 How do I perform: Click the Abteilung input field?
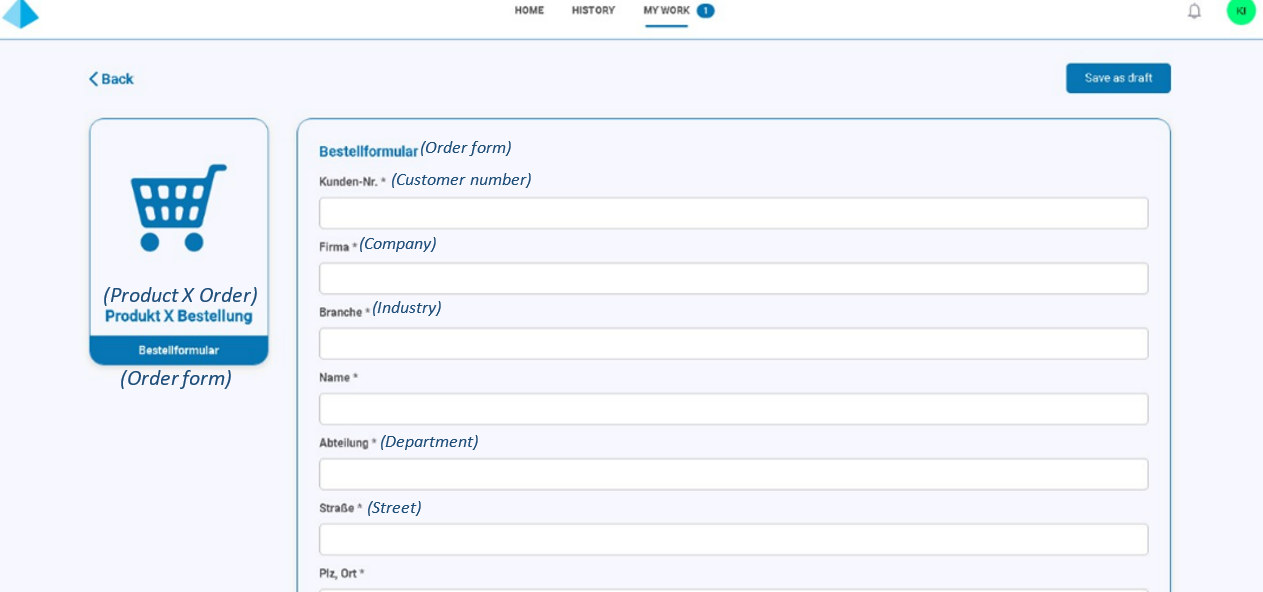pos(733,473)
